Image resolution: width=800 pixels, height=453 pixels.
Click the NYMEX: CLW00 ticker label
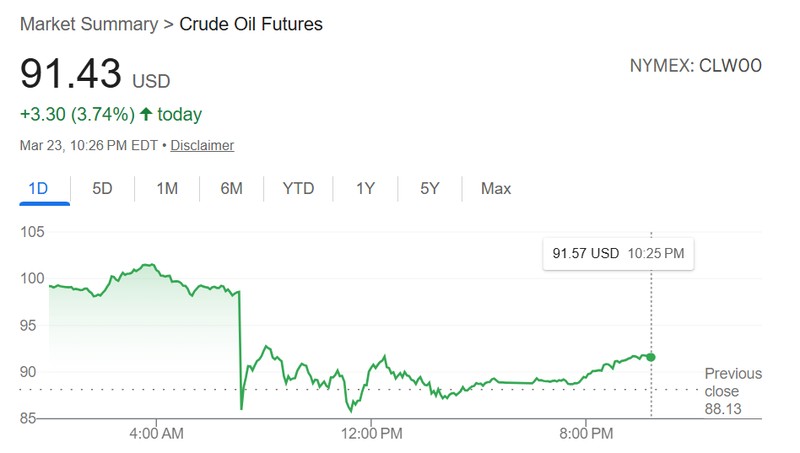tap(696, 66)
